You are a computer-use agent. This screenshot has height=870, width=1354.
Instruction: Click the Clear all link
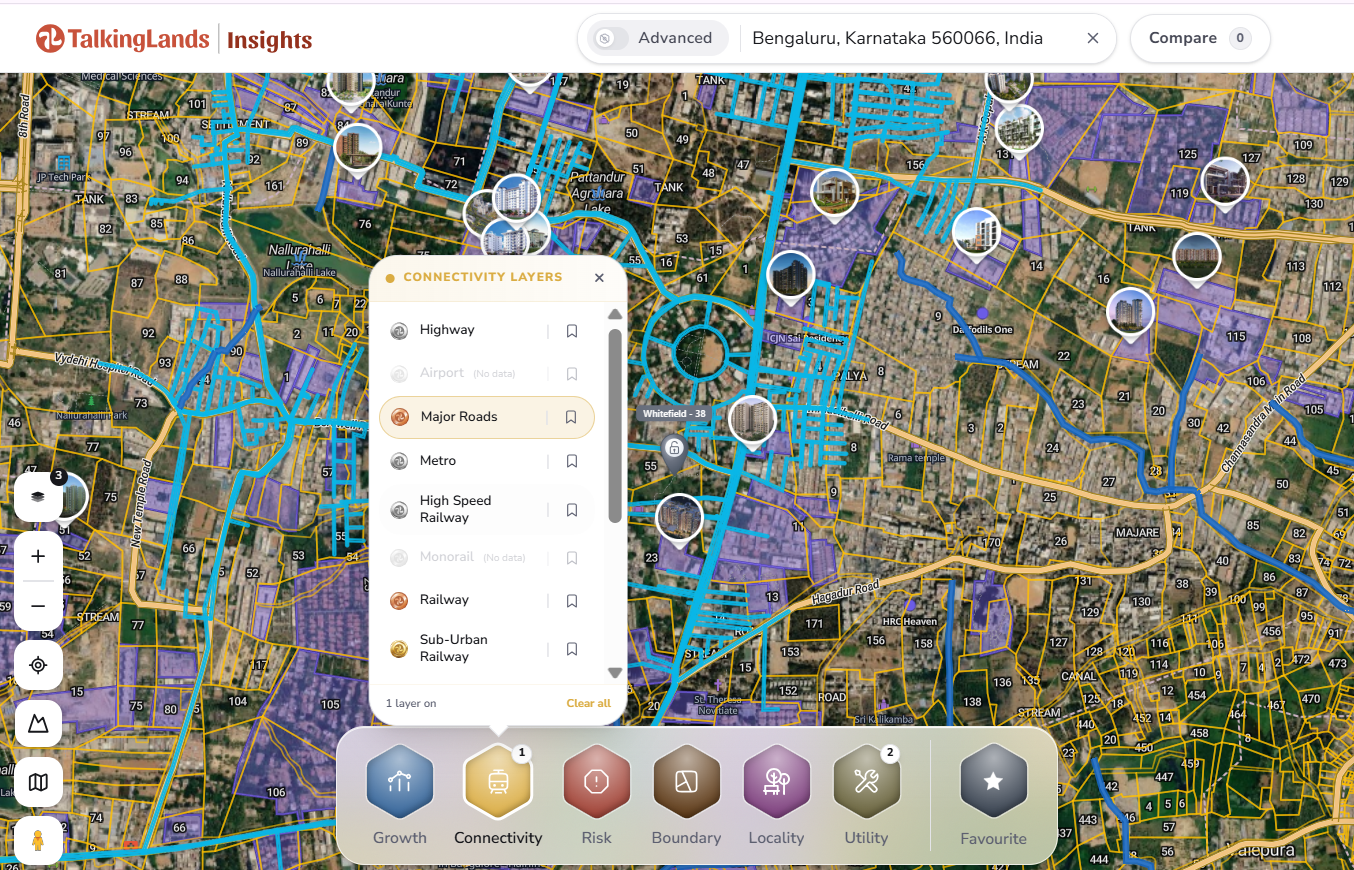click(588, 703)
